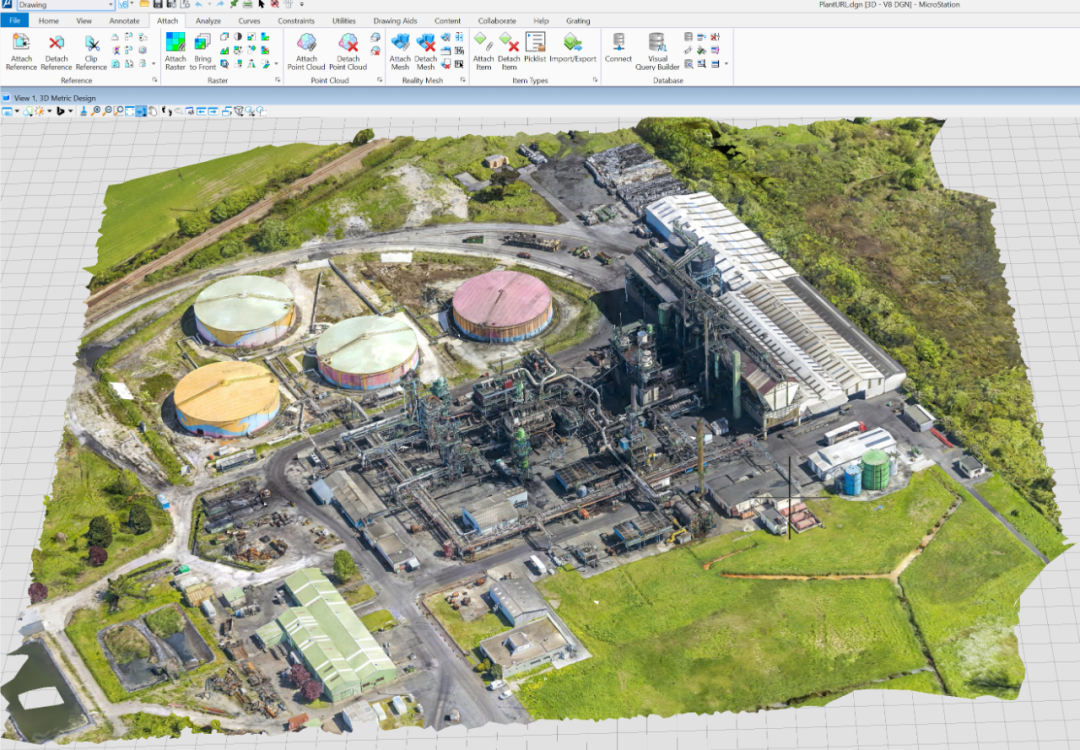Open the File menu
This screenshot has height=750, width=1080.
[x=15, y=21]
